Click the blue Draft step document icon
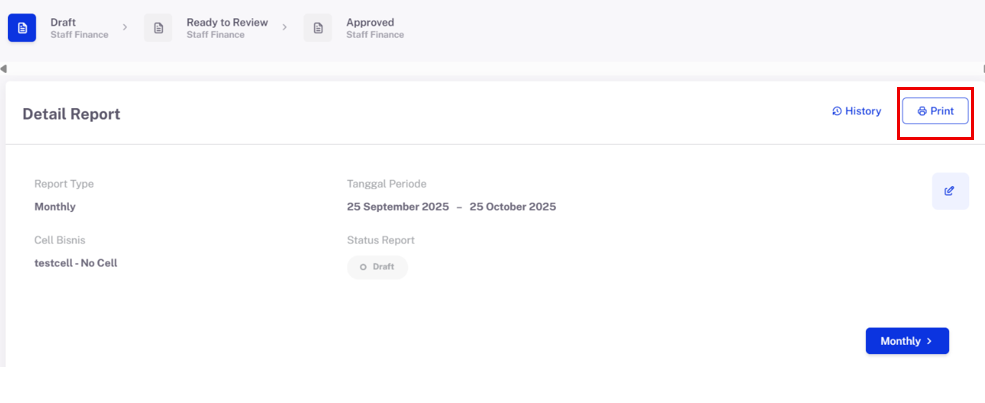 22,28
